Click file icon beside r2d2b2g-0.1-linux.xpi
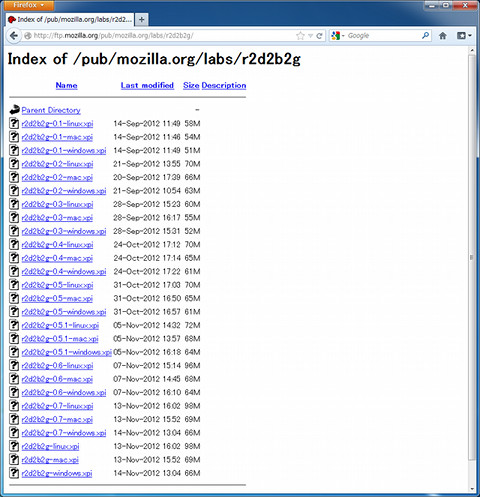 (x=14, y=123)
